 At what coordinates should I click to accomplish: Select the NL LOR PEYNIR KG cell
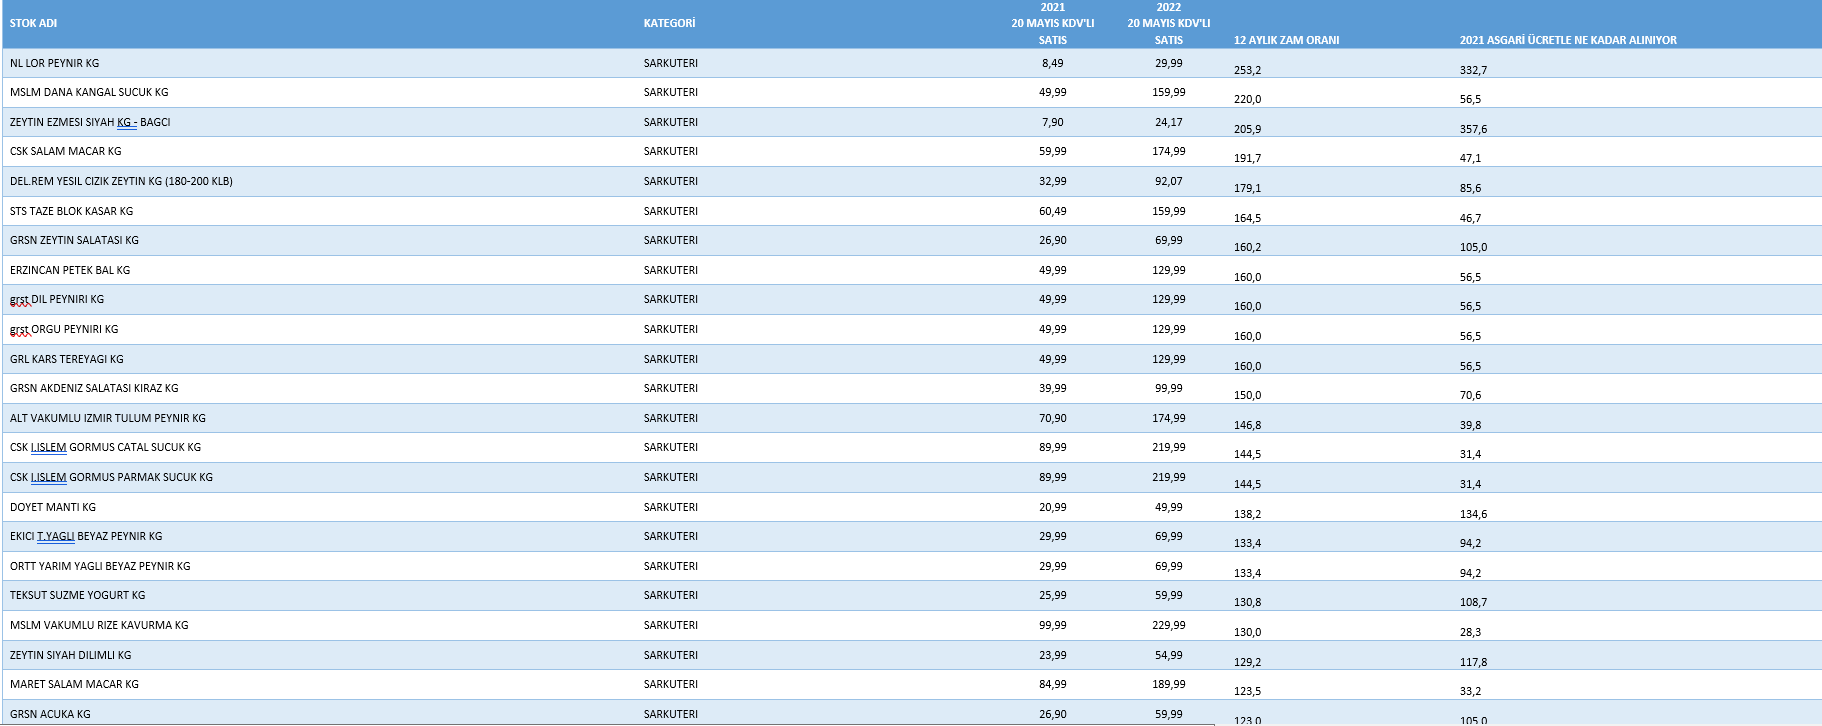click(55, 63)
